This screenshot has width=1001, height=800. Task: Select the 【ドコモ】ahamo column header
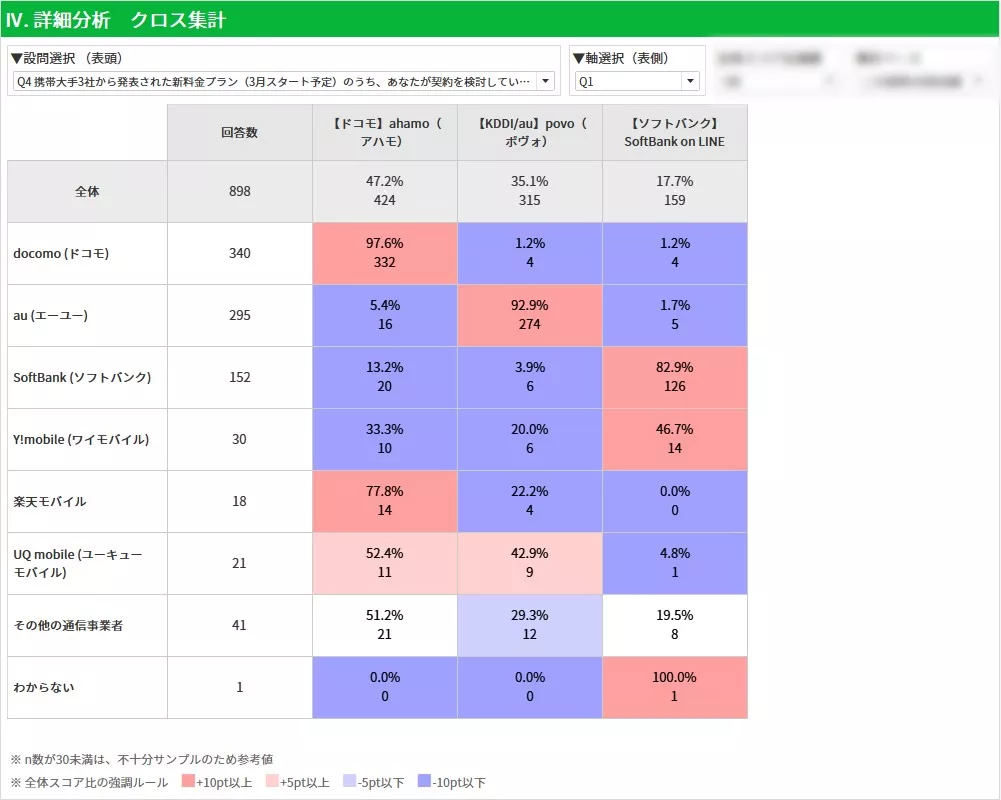(384, 133)
